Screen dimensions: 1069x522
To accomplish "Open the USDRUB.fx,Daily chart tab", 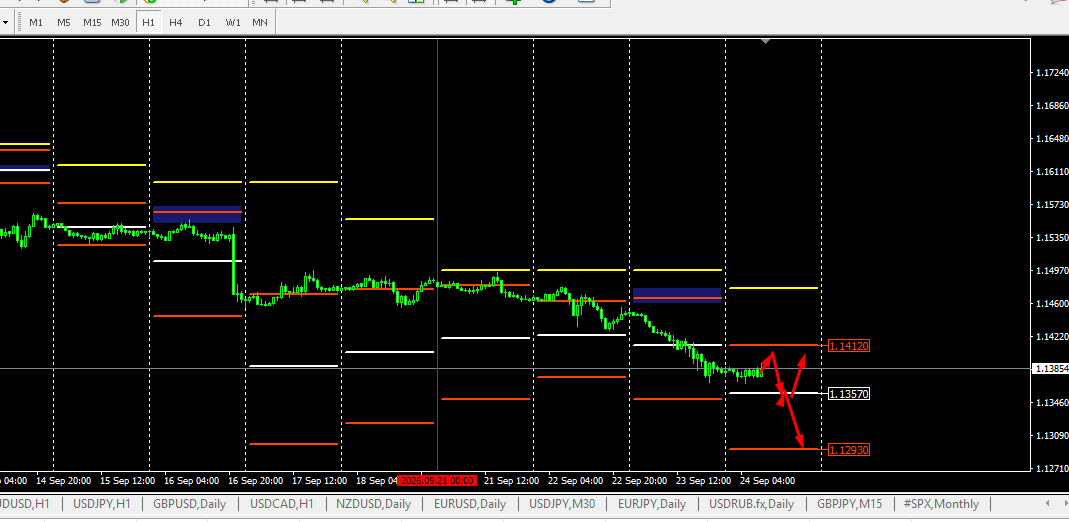I will [751, 504].
